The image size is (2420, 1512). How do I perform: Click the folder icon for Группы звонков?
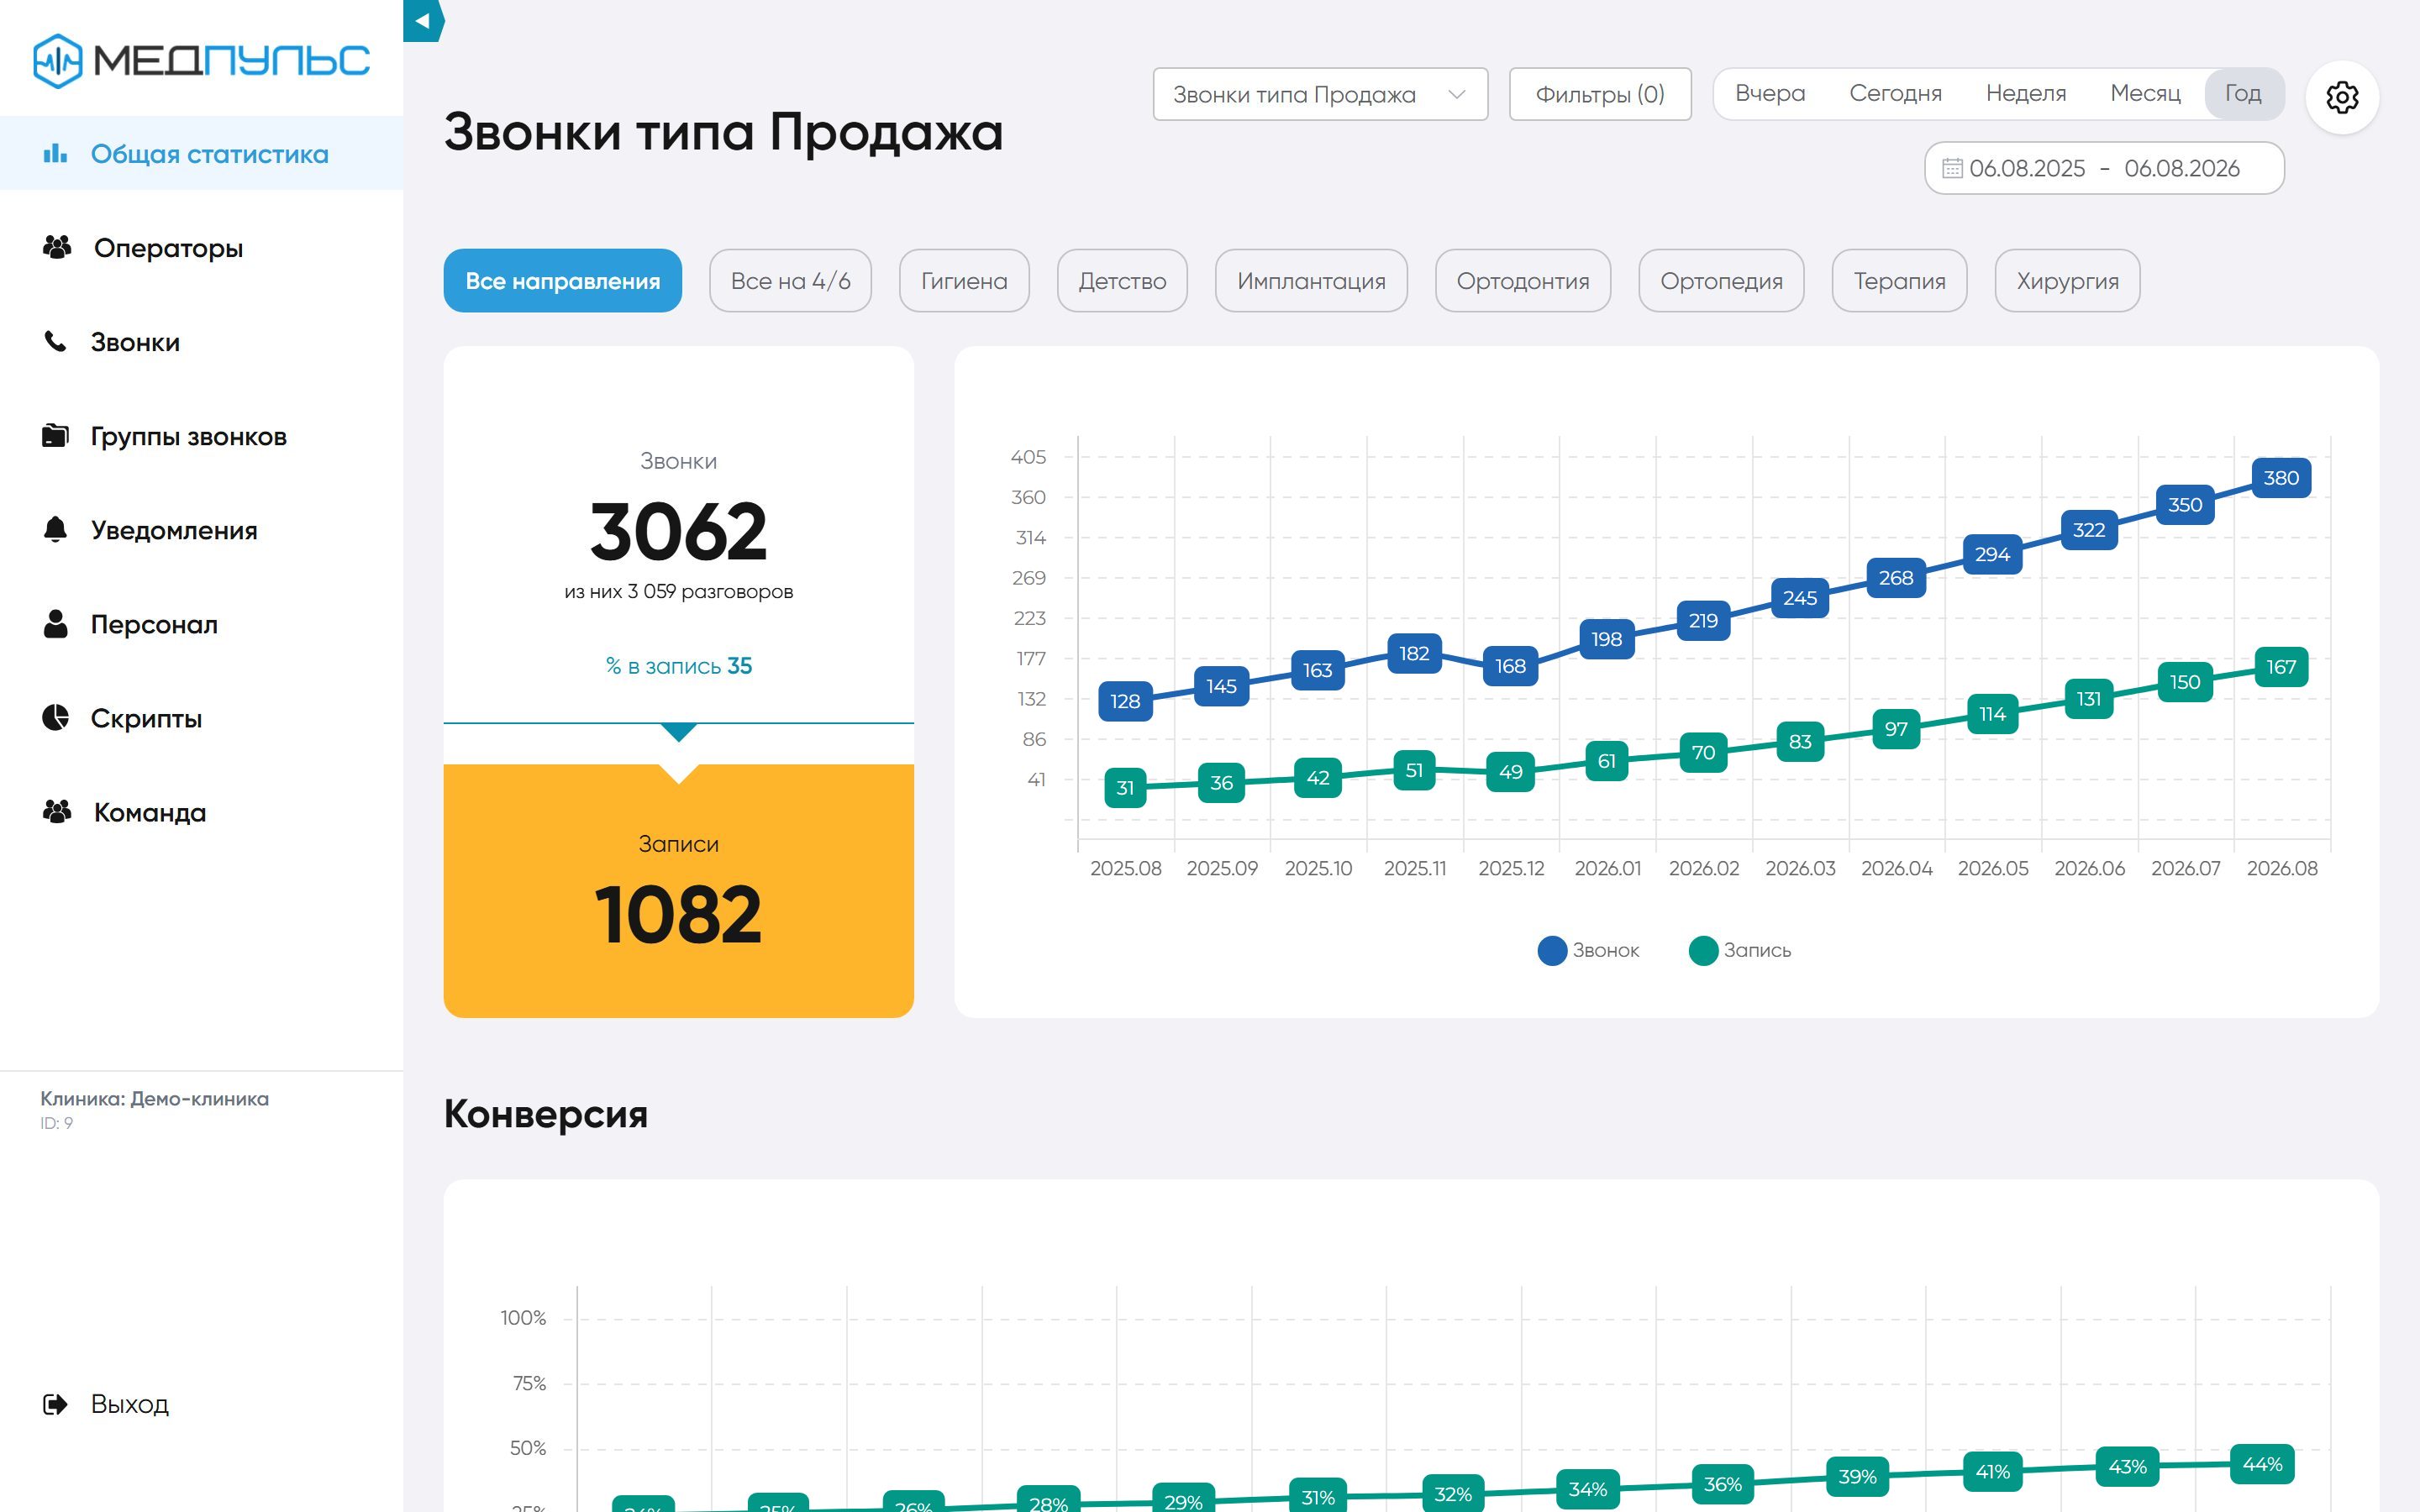pos(55,435)
